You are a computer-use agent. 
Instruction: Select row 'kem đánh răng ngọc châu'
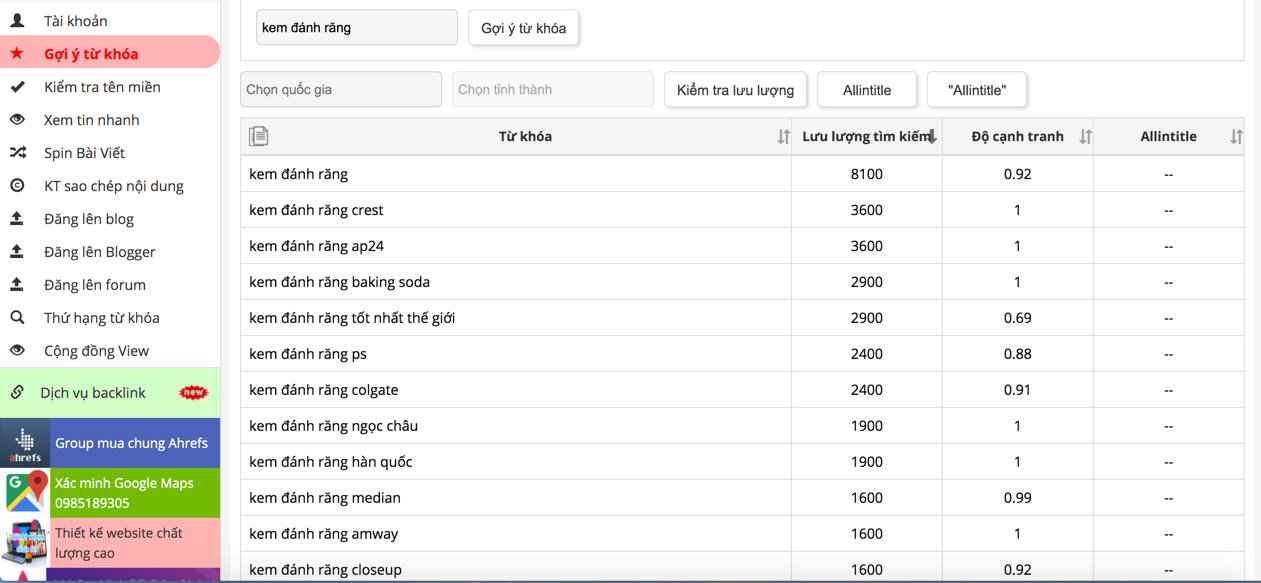pos(742,426)
